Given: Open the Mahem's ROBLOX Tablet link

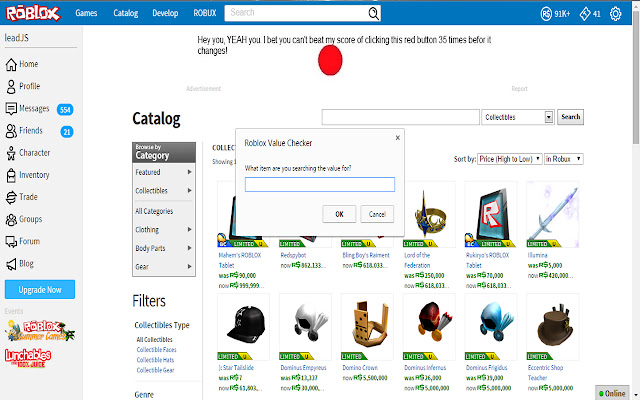Looking at the screenshot, I should click(x=240, y=260).
